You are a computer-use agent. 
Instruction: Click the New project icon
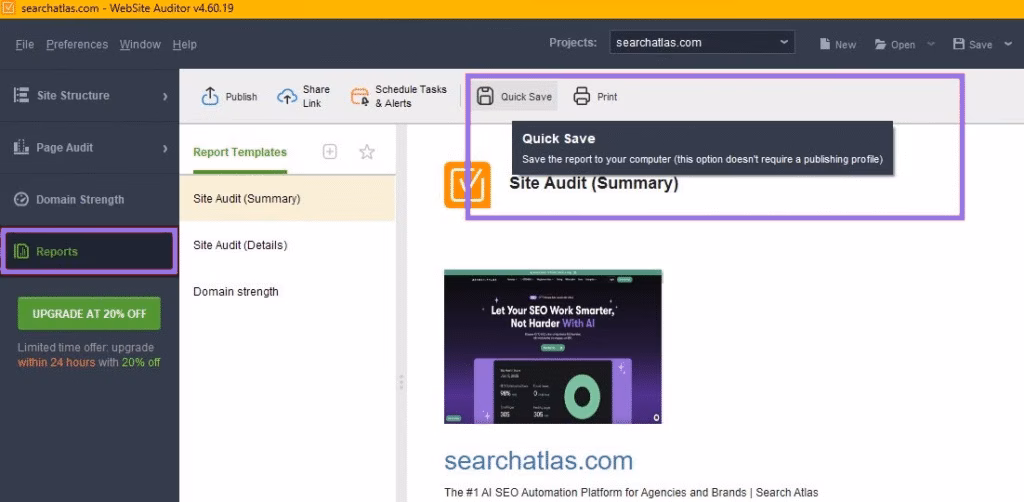coord(825,44)
